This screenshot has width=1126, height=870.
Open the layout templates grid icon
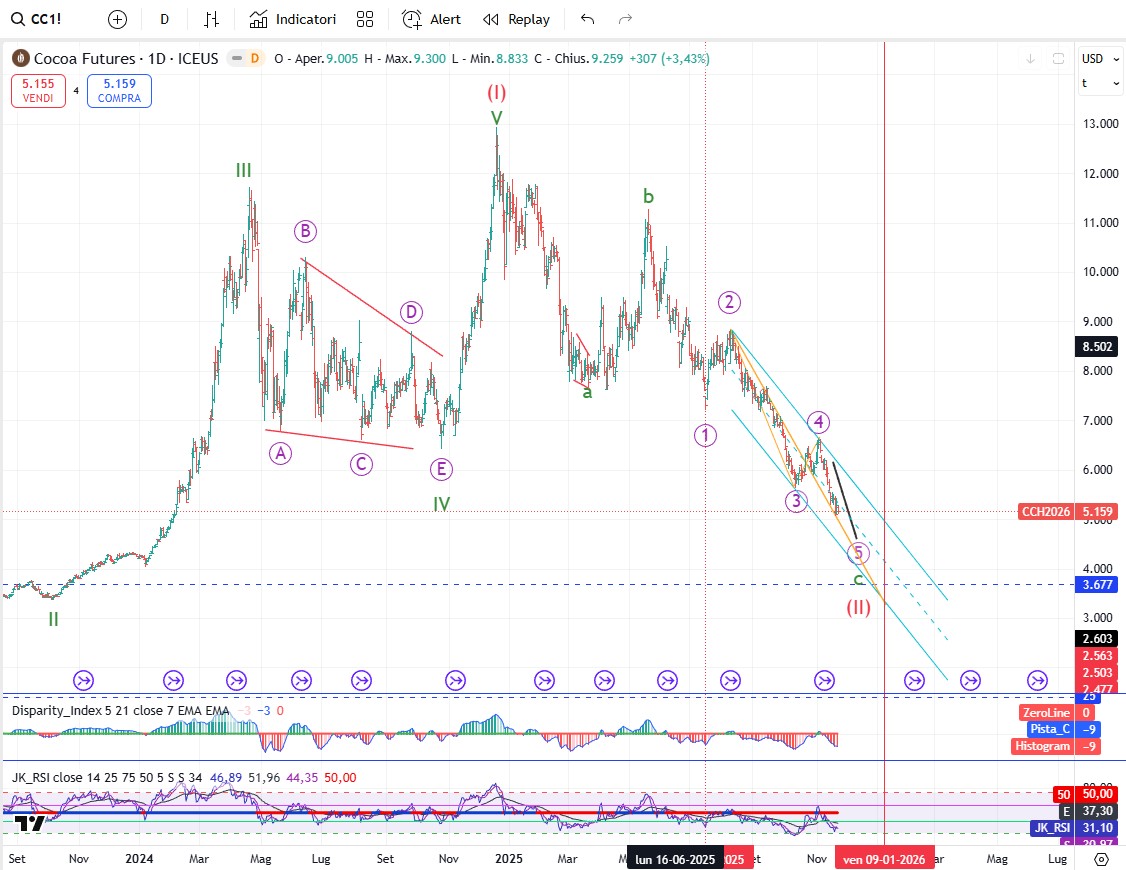click(x=365, y=19)
